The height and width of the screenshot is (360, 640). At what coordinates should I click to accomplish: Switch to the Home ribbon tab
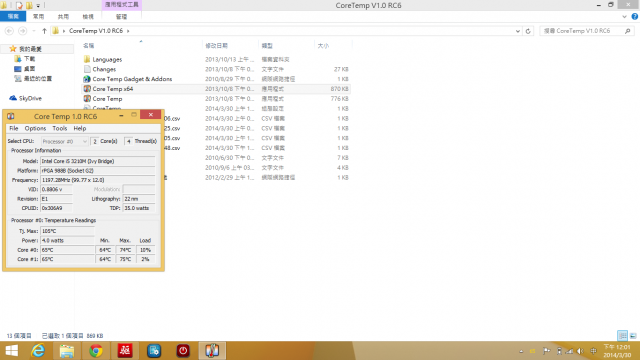point(38,17)
